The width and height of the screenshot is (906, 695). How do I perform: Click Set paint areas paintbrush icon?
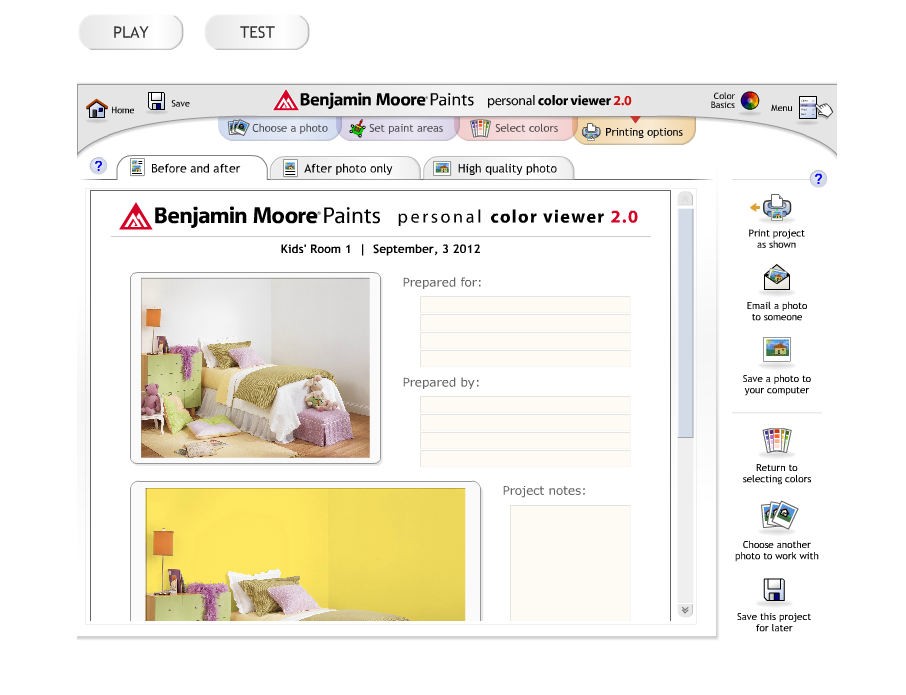click(358, 128)
